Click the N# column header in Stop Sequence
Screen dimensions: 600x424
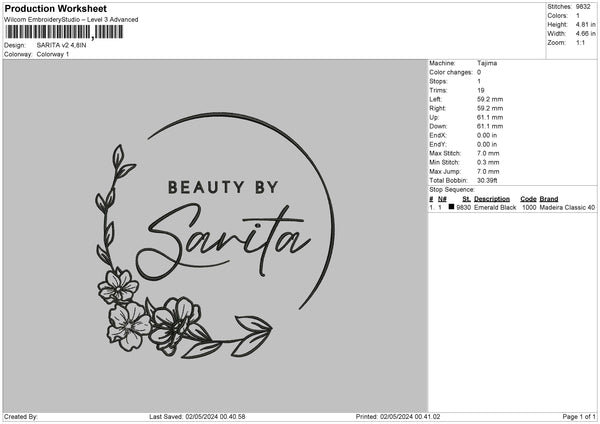tap(441, 199)
